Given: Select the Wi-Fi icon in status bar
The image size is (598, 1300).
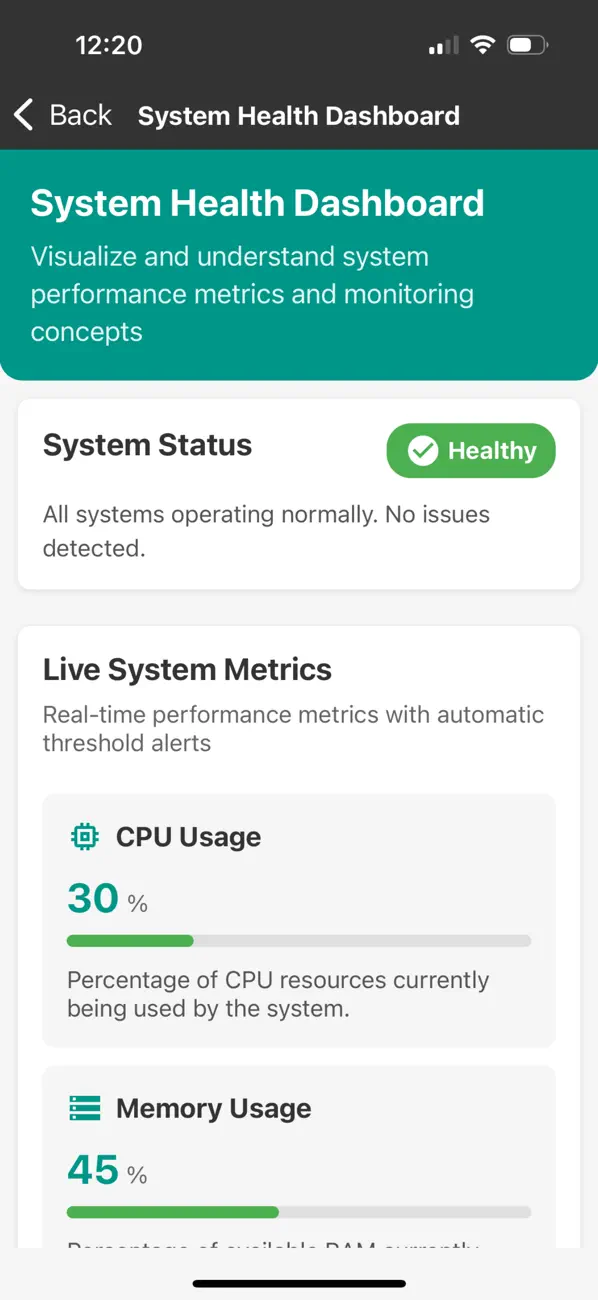Looking at the screenshot, I should coord(481,43).
